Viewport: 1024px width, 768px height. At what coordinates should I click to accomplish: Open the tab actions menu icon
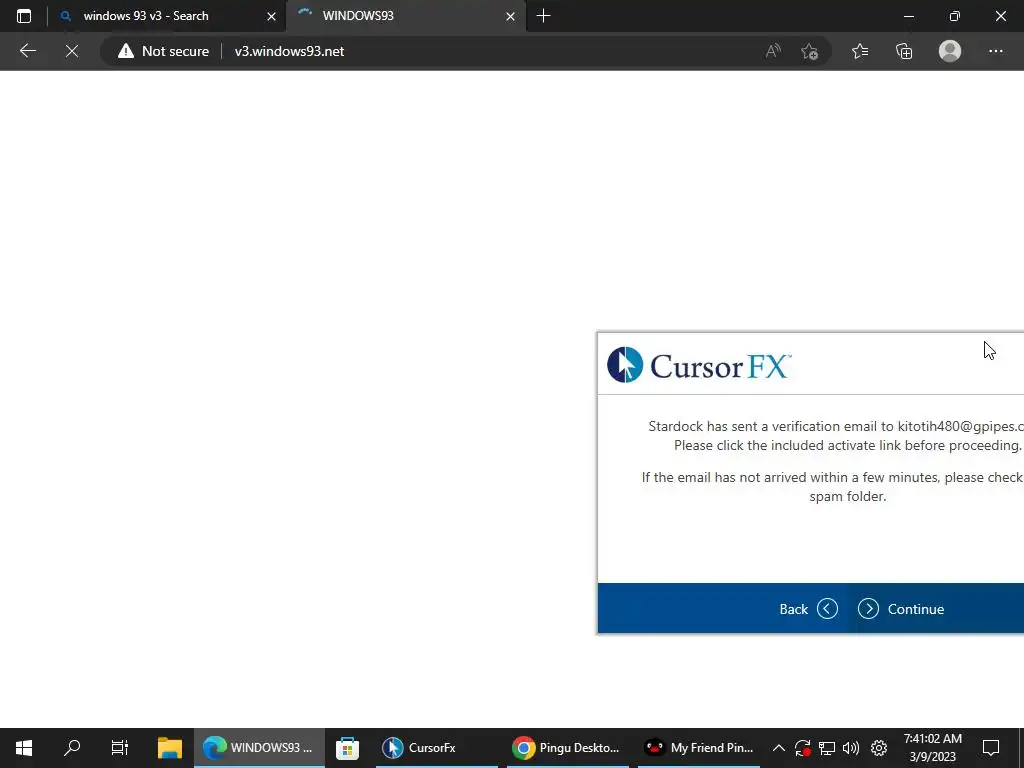(24, 16)
